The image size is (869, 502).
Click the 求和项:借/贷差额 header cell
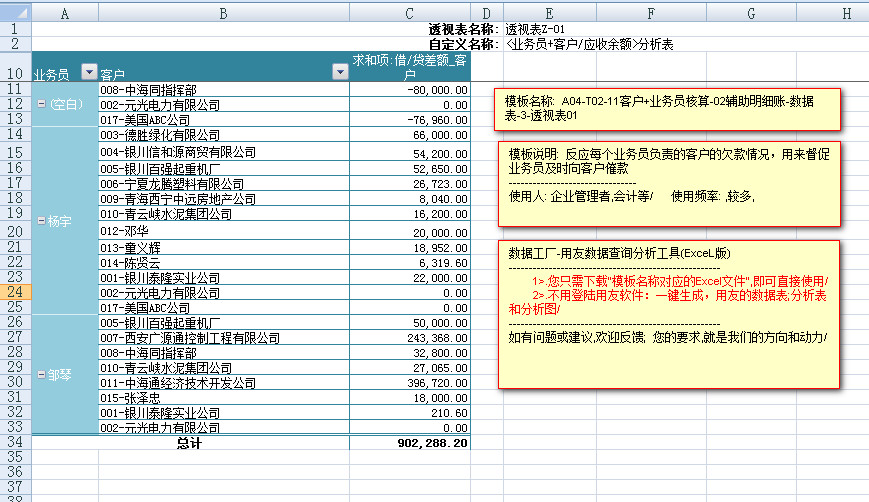[x=409, y=66]
